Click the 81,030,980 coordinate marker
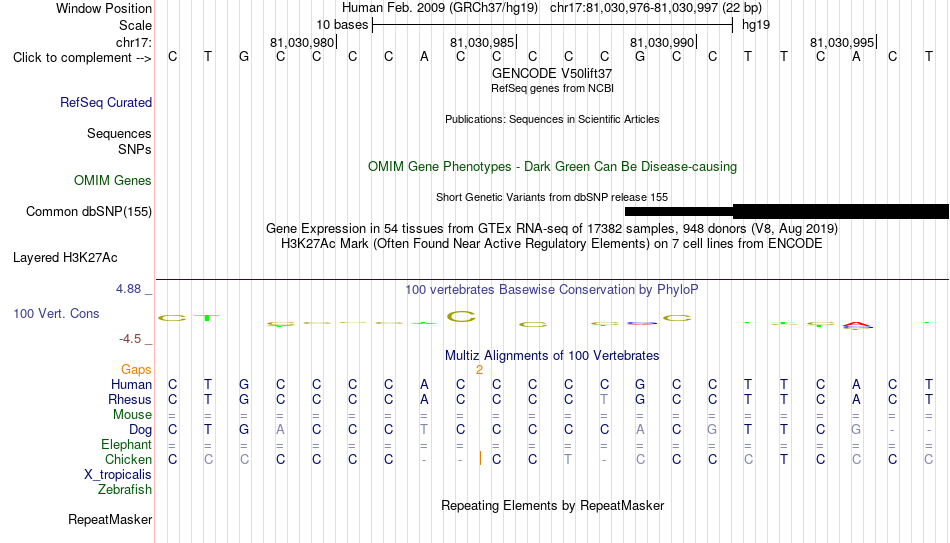This screenshot has width=950, height=543. 302,42
